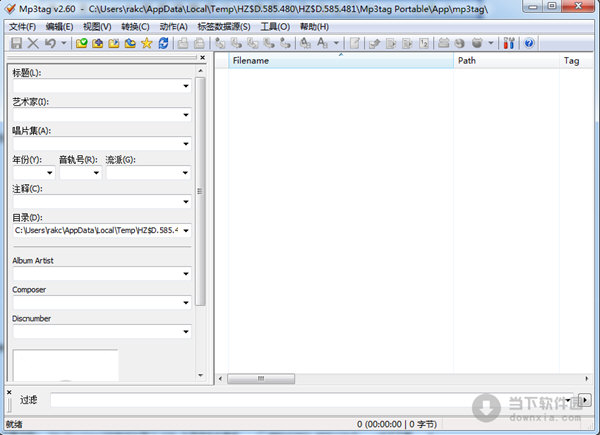Click the tag panel scrollbar up arrow

(x=201, y=71)
